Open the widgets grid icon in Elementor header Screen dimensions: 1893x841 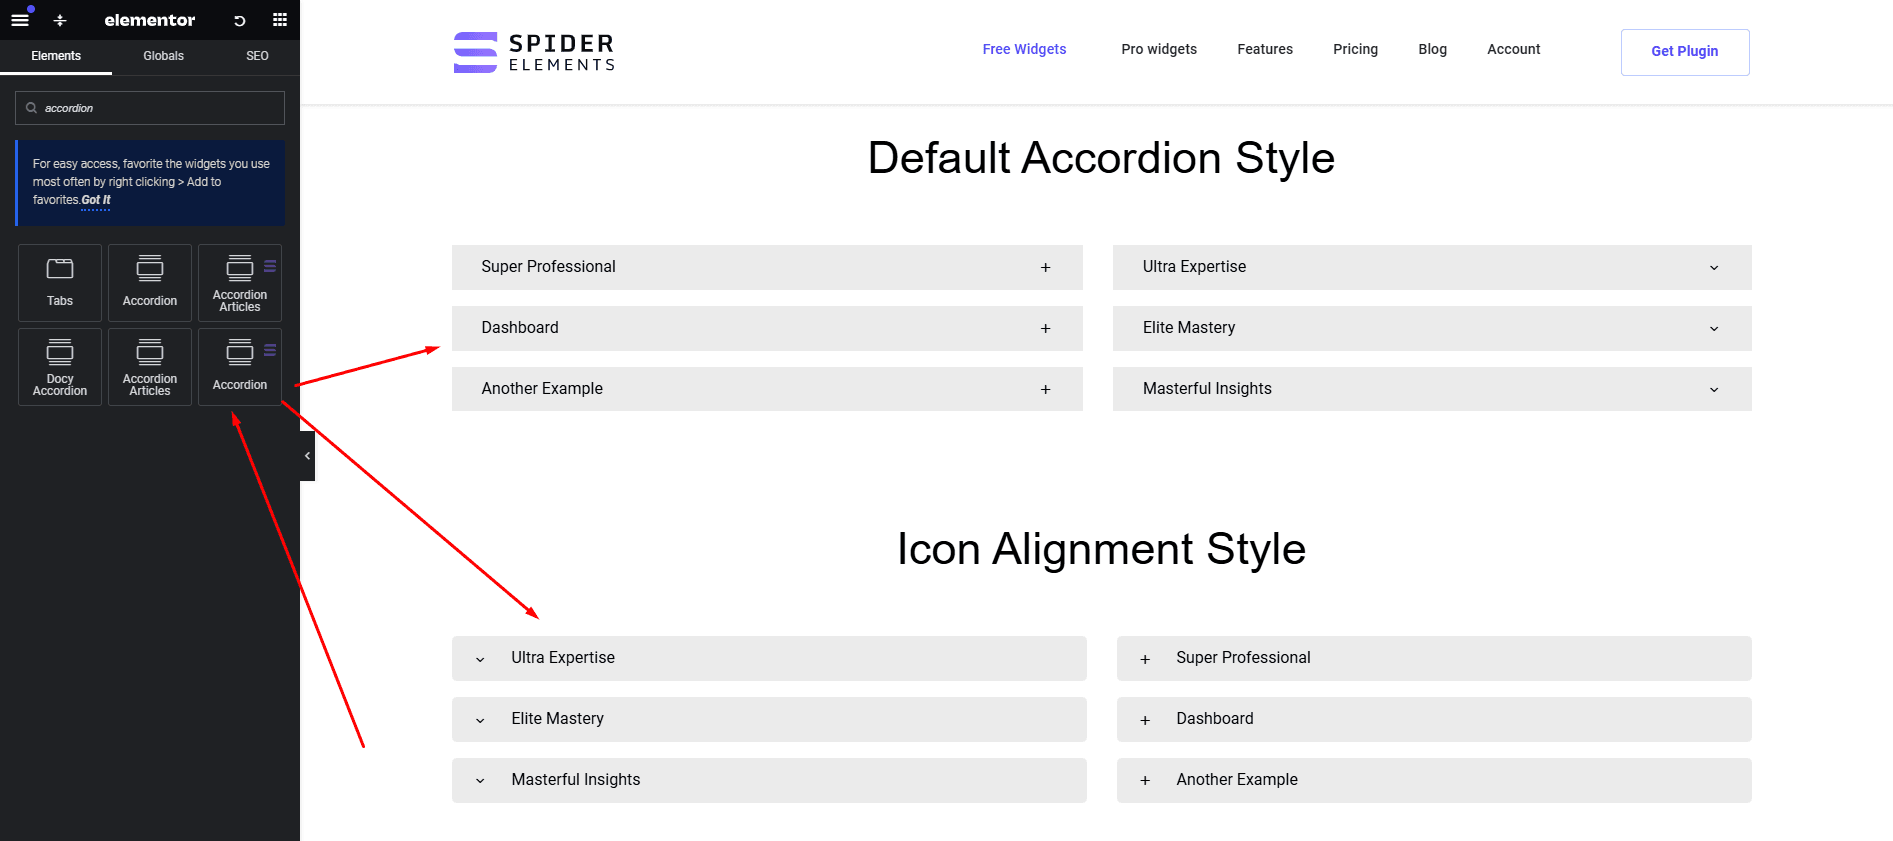pyautogui.click(x=280, y=20)
